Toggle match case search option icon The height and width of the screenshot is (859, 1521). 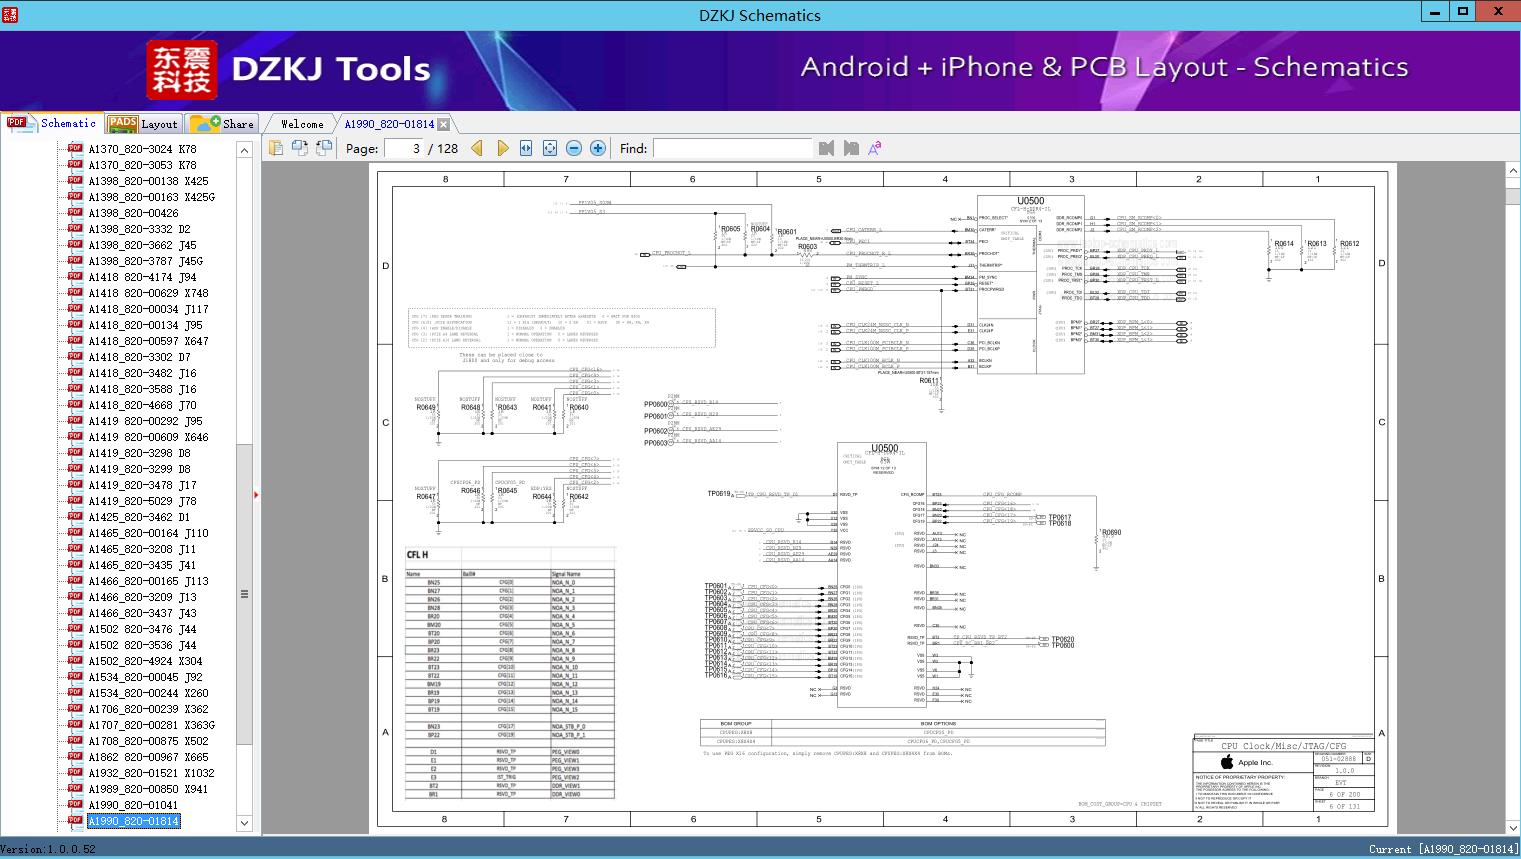874,148
